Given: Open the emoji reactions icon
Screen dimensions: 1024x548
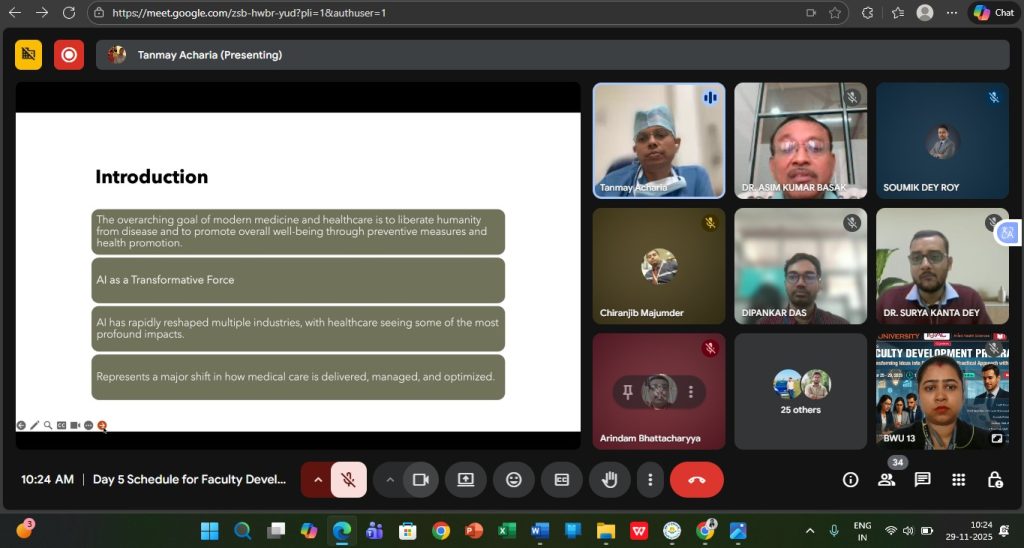Looking at the screenshot, I should 514,480.
